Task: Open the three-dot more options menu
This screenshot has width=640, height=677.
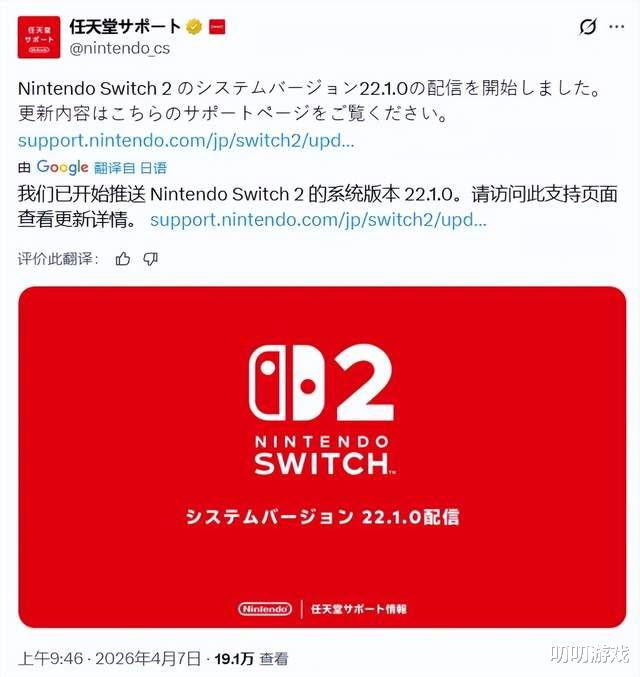Action: pyautogui.click(x=616, y=27)
